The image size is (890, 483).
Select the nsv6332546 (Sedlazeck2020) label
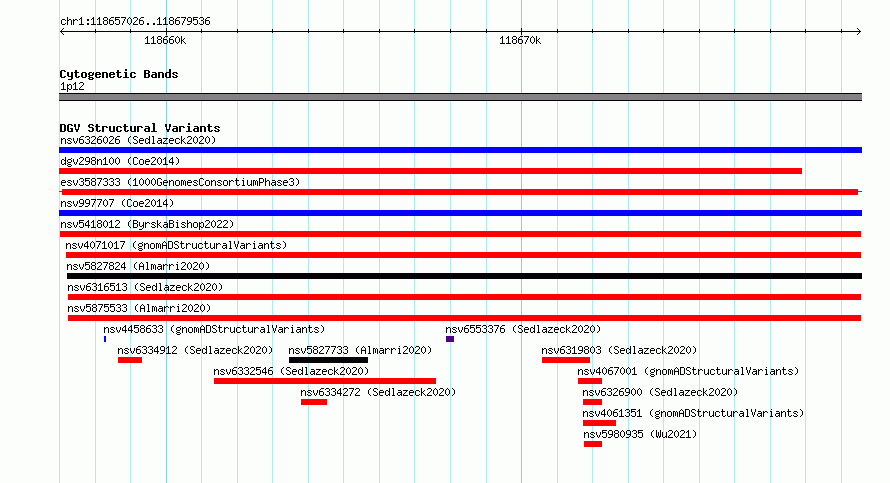point(291,371)
